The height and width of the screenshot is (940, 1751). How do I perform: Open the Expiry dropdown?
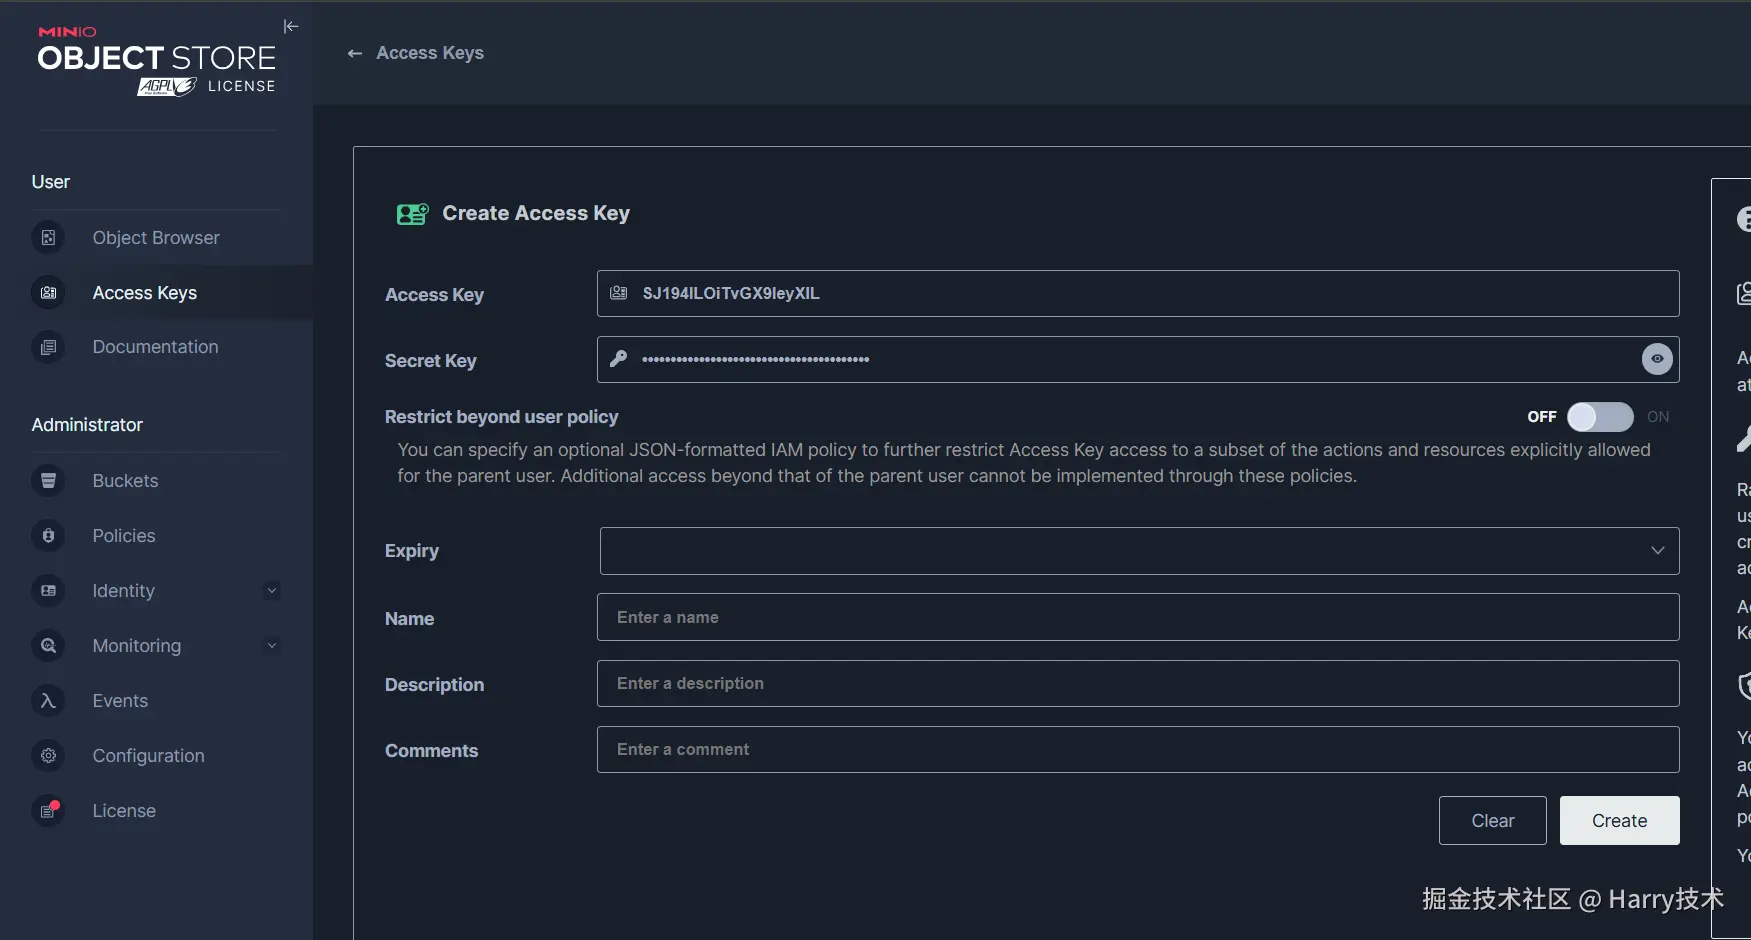point(1139,551)
